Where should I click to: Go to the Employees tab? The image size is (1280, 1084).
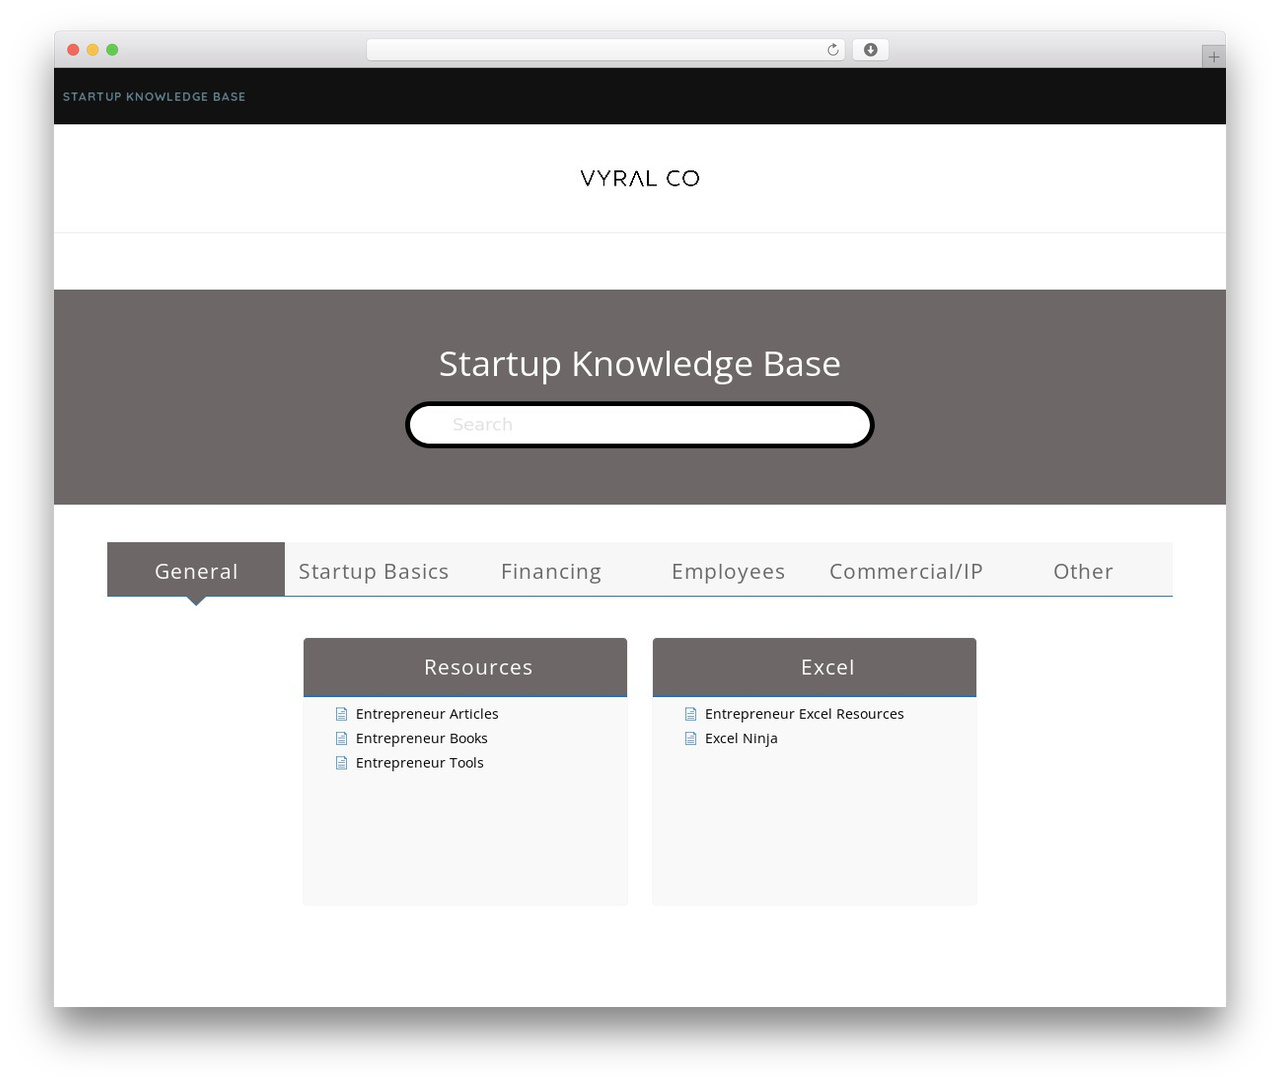(x=728, y=570)
